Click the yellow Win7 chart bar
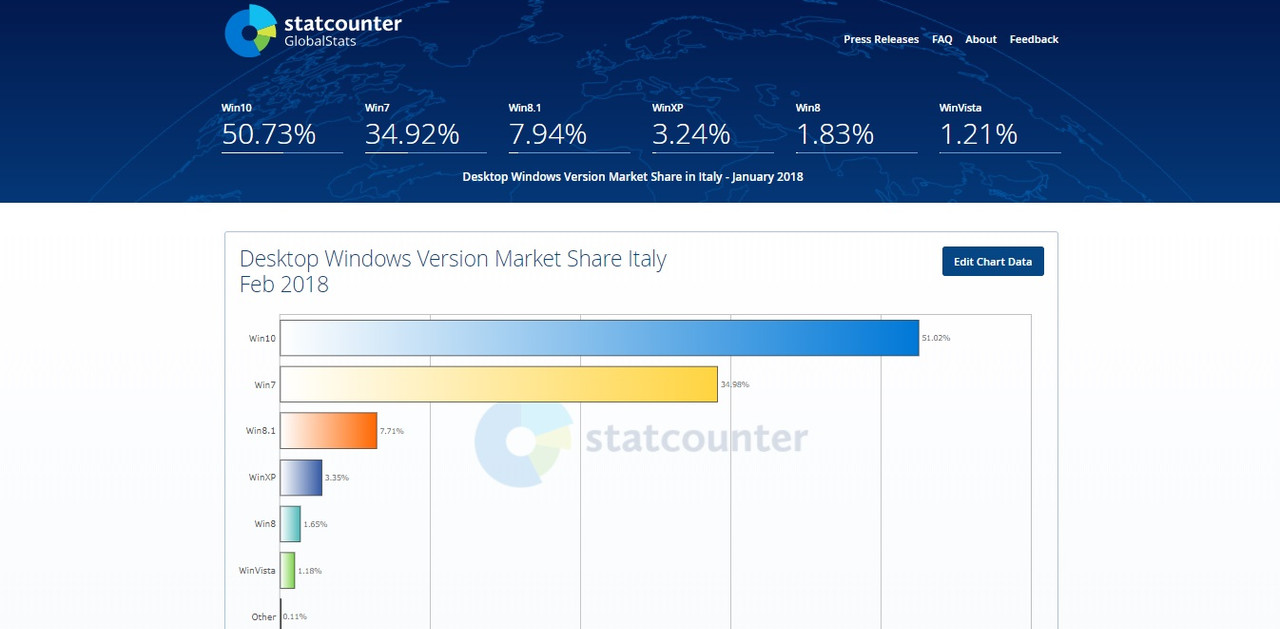The image size is (1280, 629). (499, 384)
